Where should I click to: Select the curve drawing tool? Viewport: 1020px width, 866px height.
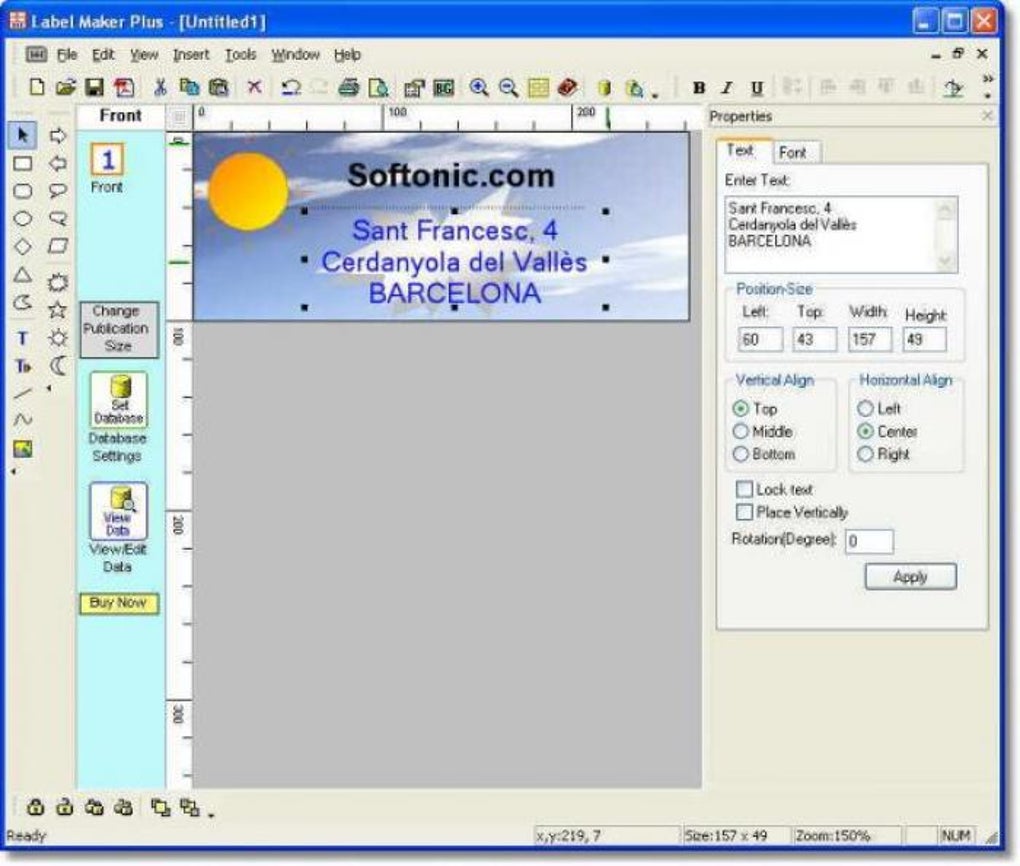[x=23, y=420]
